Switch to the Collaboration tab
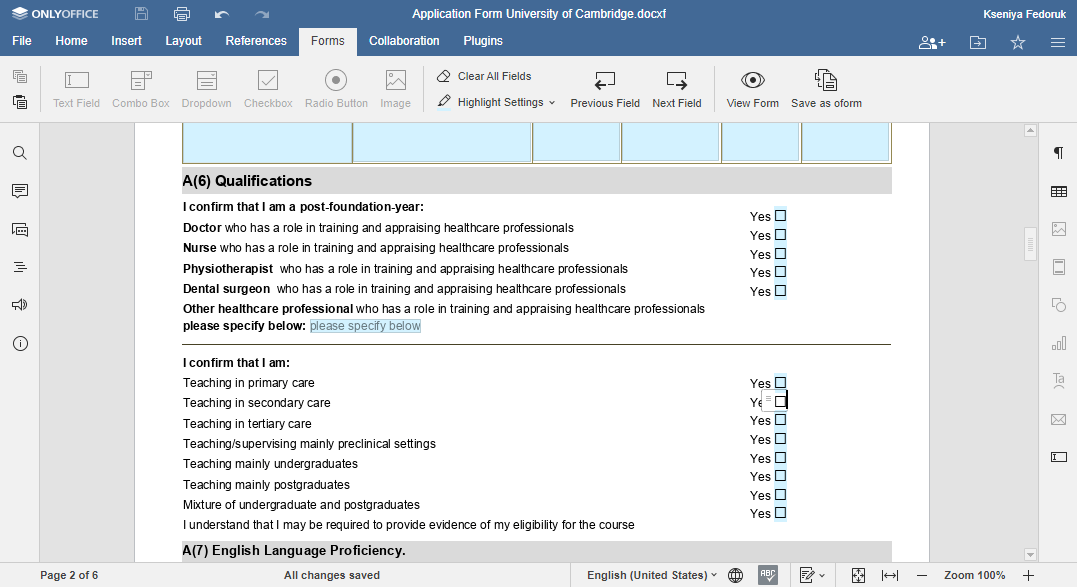The height and width of the screenshot is (587, 1077). [404, 41]
